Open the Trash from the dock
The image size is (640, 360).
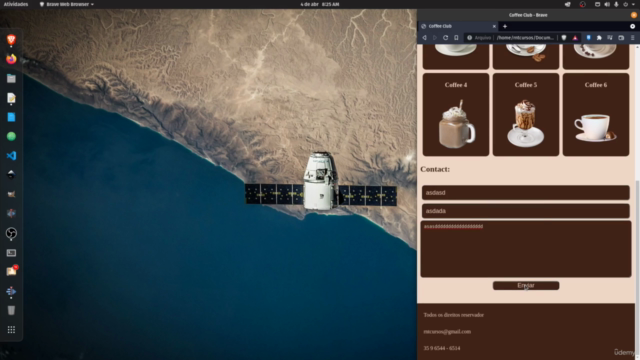(11, 310)
